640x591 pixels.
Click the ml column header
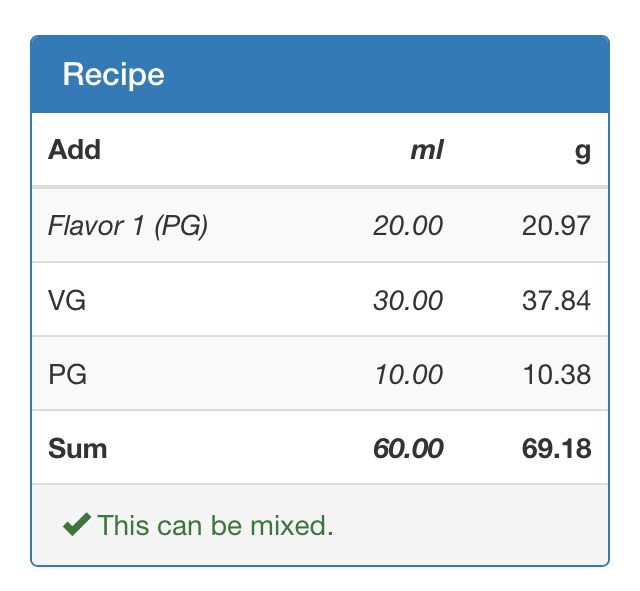click(427, 150)
